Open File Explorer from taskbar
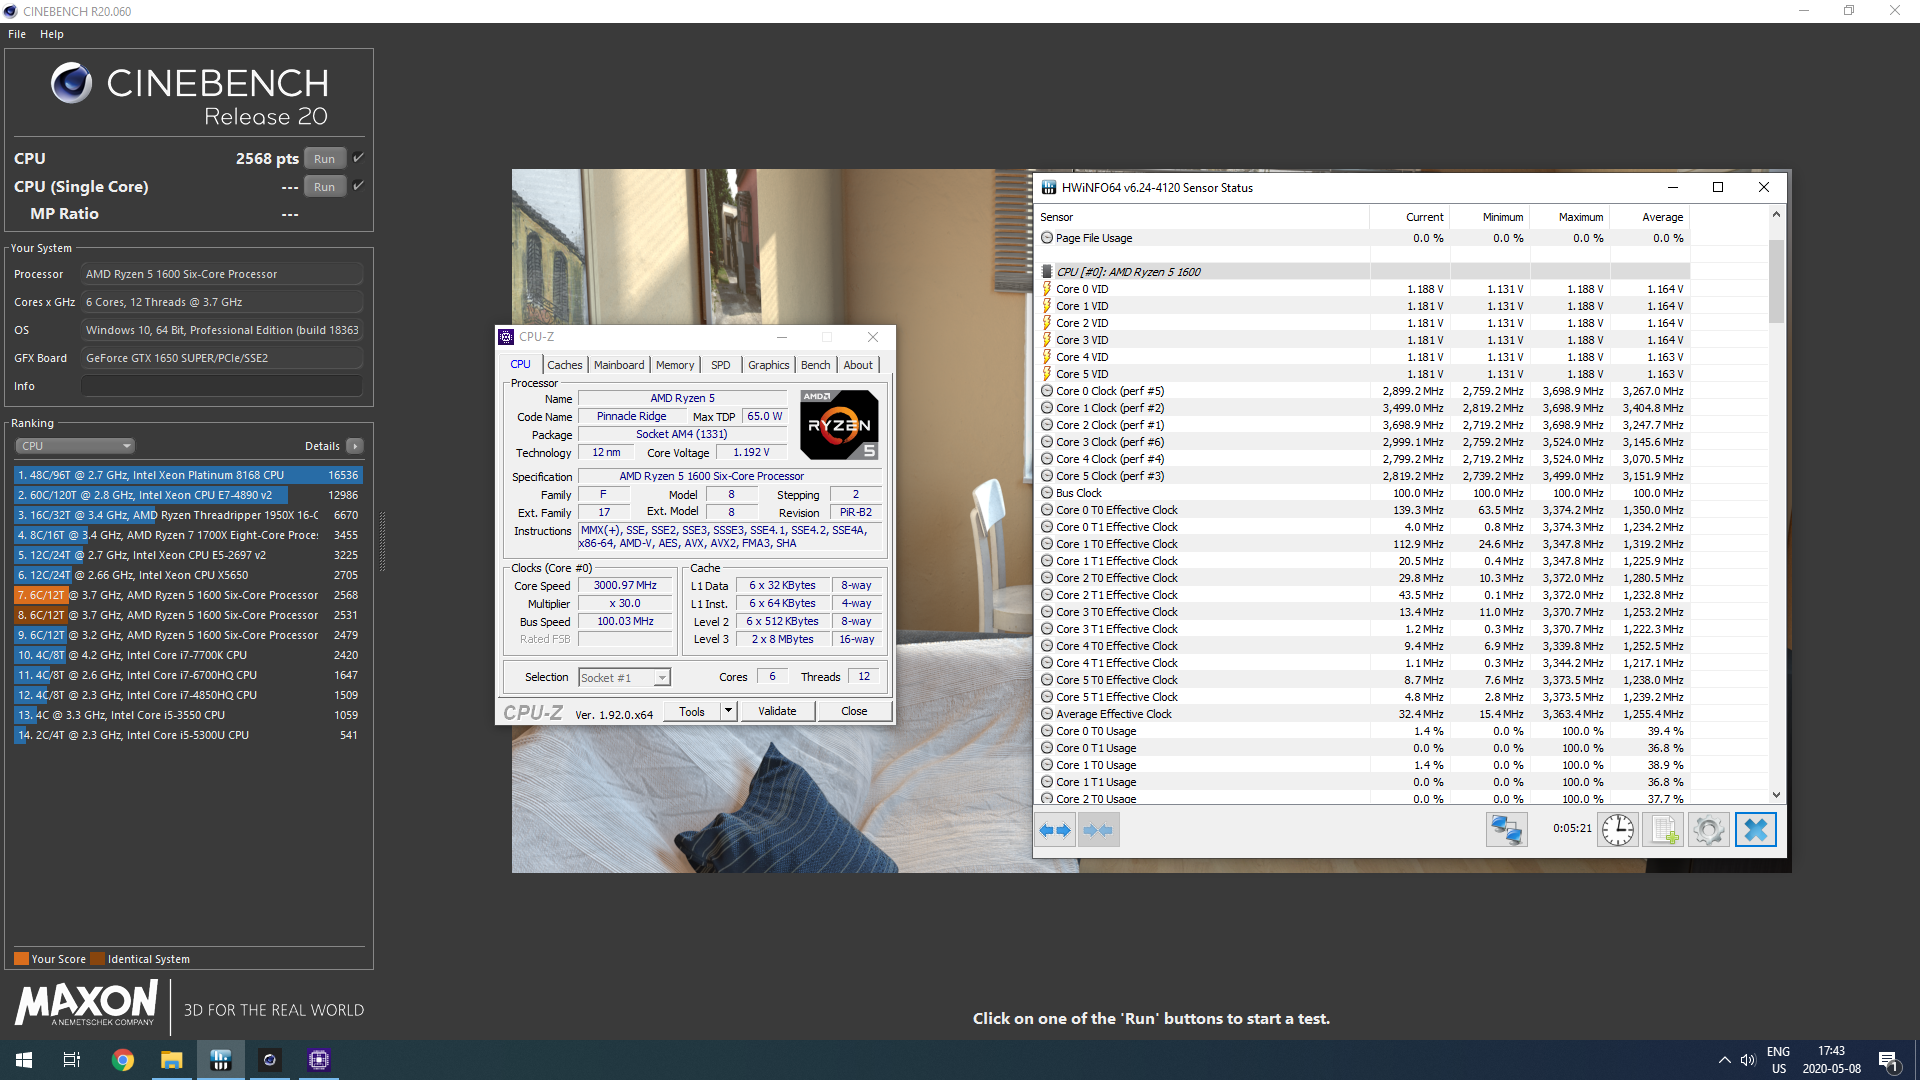 tap(172, 1060)
